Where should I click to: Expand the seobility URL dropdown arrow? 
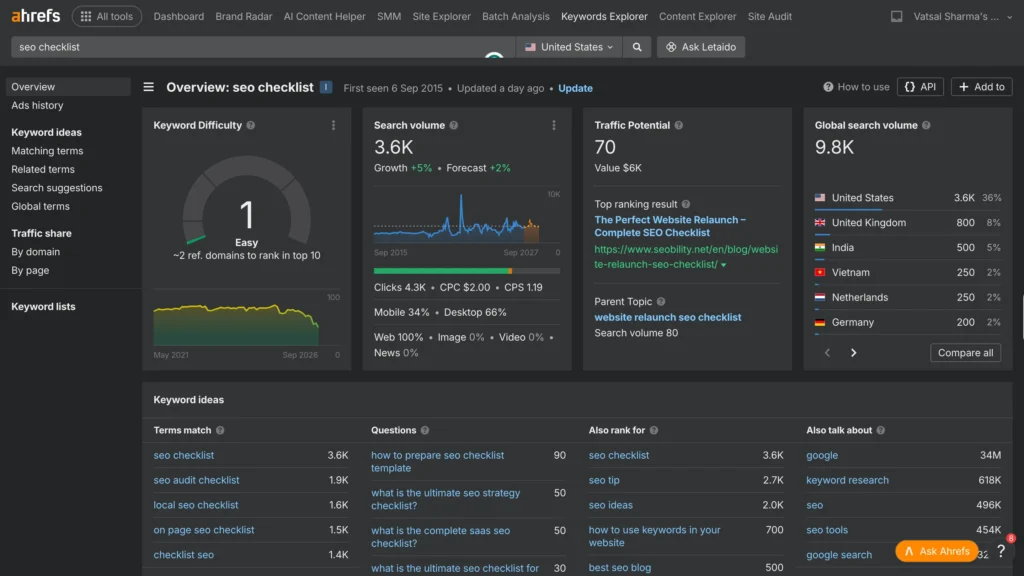click(x=724, y=265)
